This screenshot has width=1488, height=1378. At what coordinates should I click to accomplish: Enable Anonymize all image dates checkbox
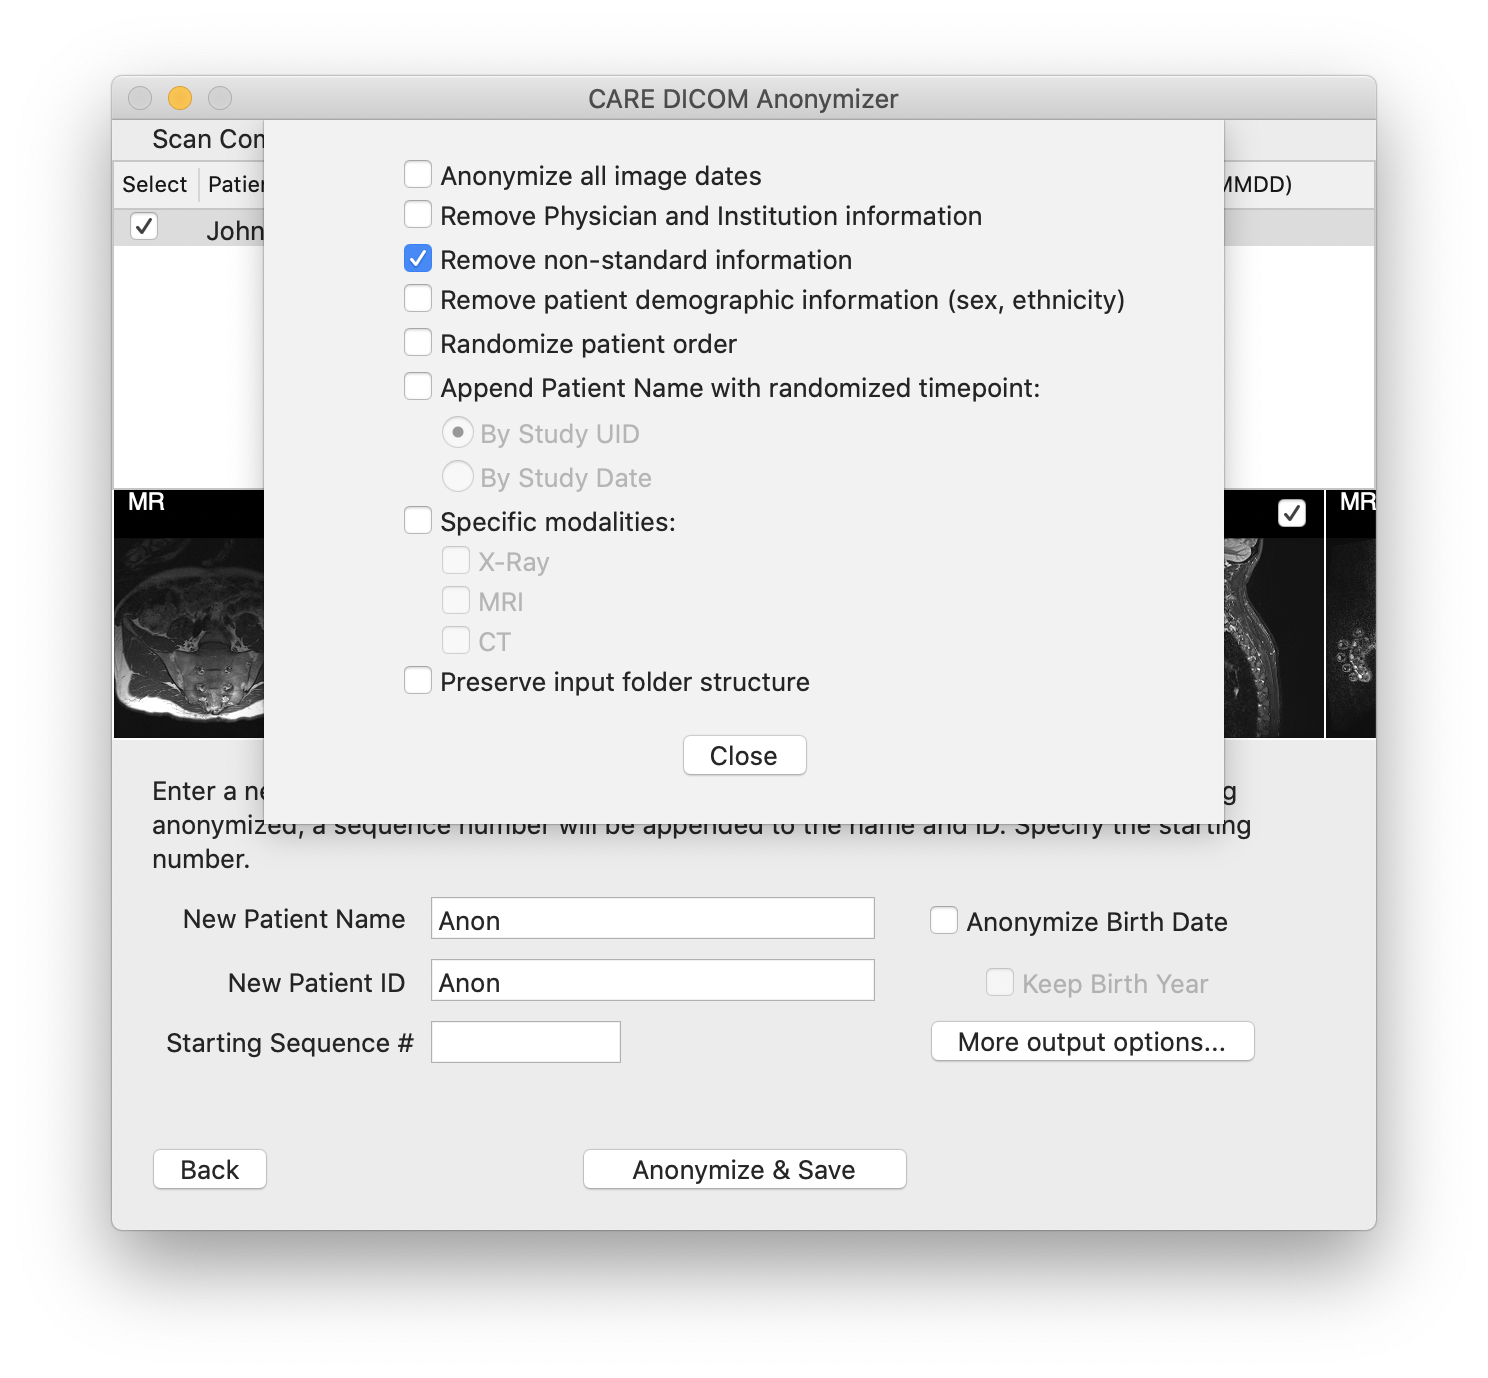coord(418,175)
